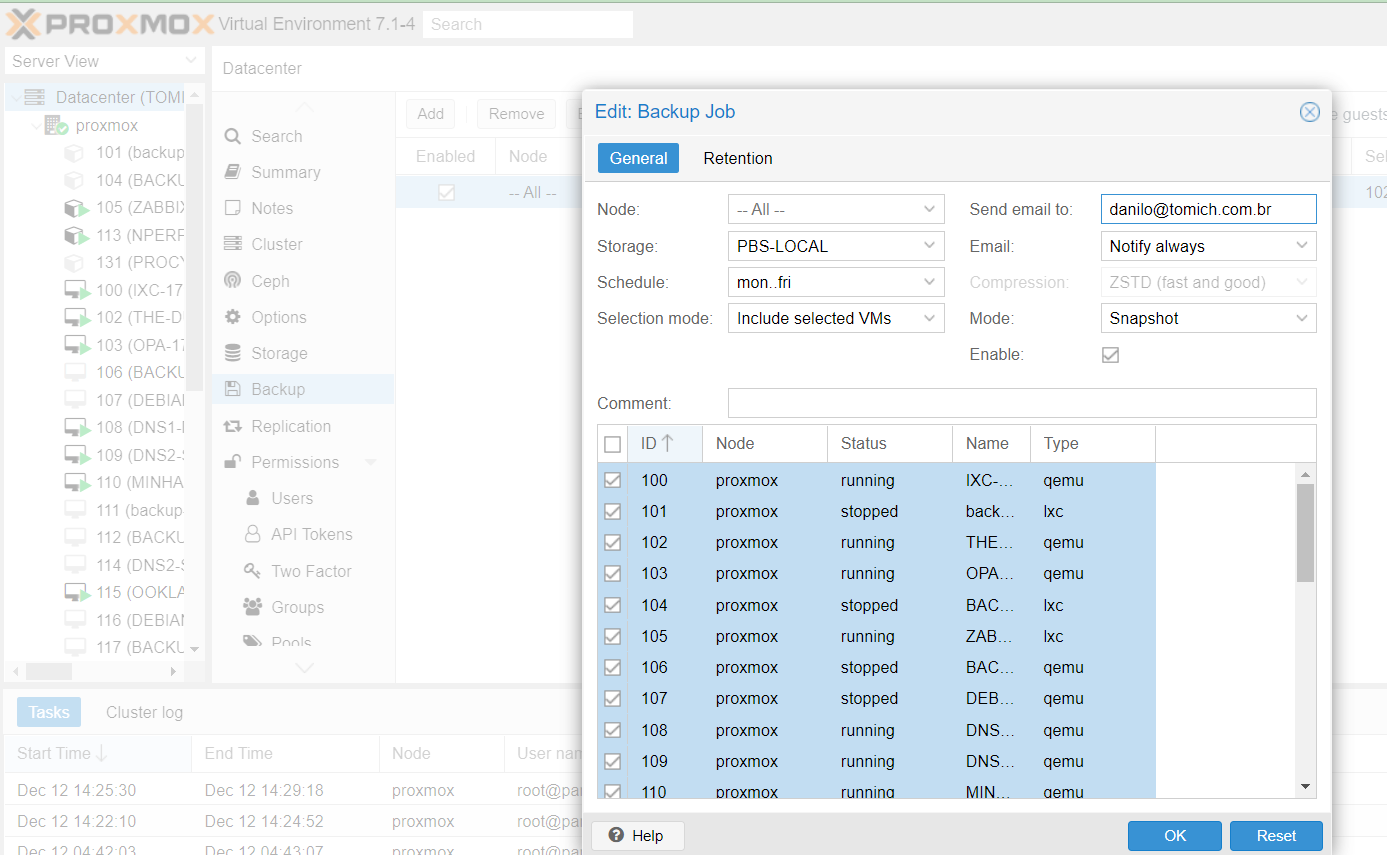The image size is (1387, 855).
Task: Click the Help question mark icon
Action: coord(617,835)
